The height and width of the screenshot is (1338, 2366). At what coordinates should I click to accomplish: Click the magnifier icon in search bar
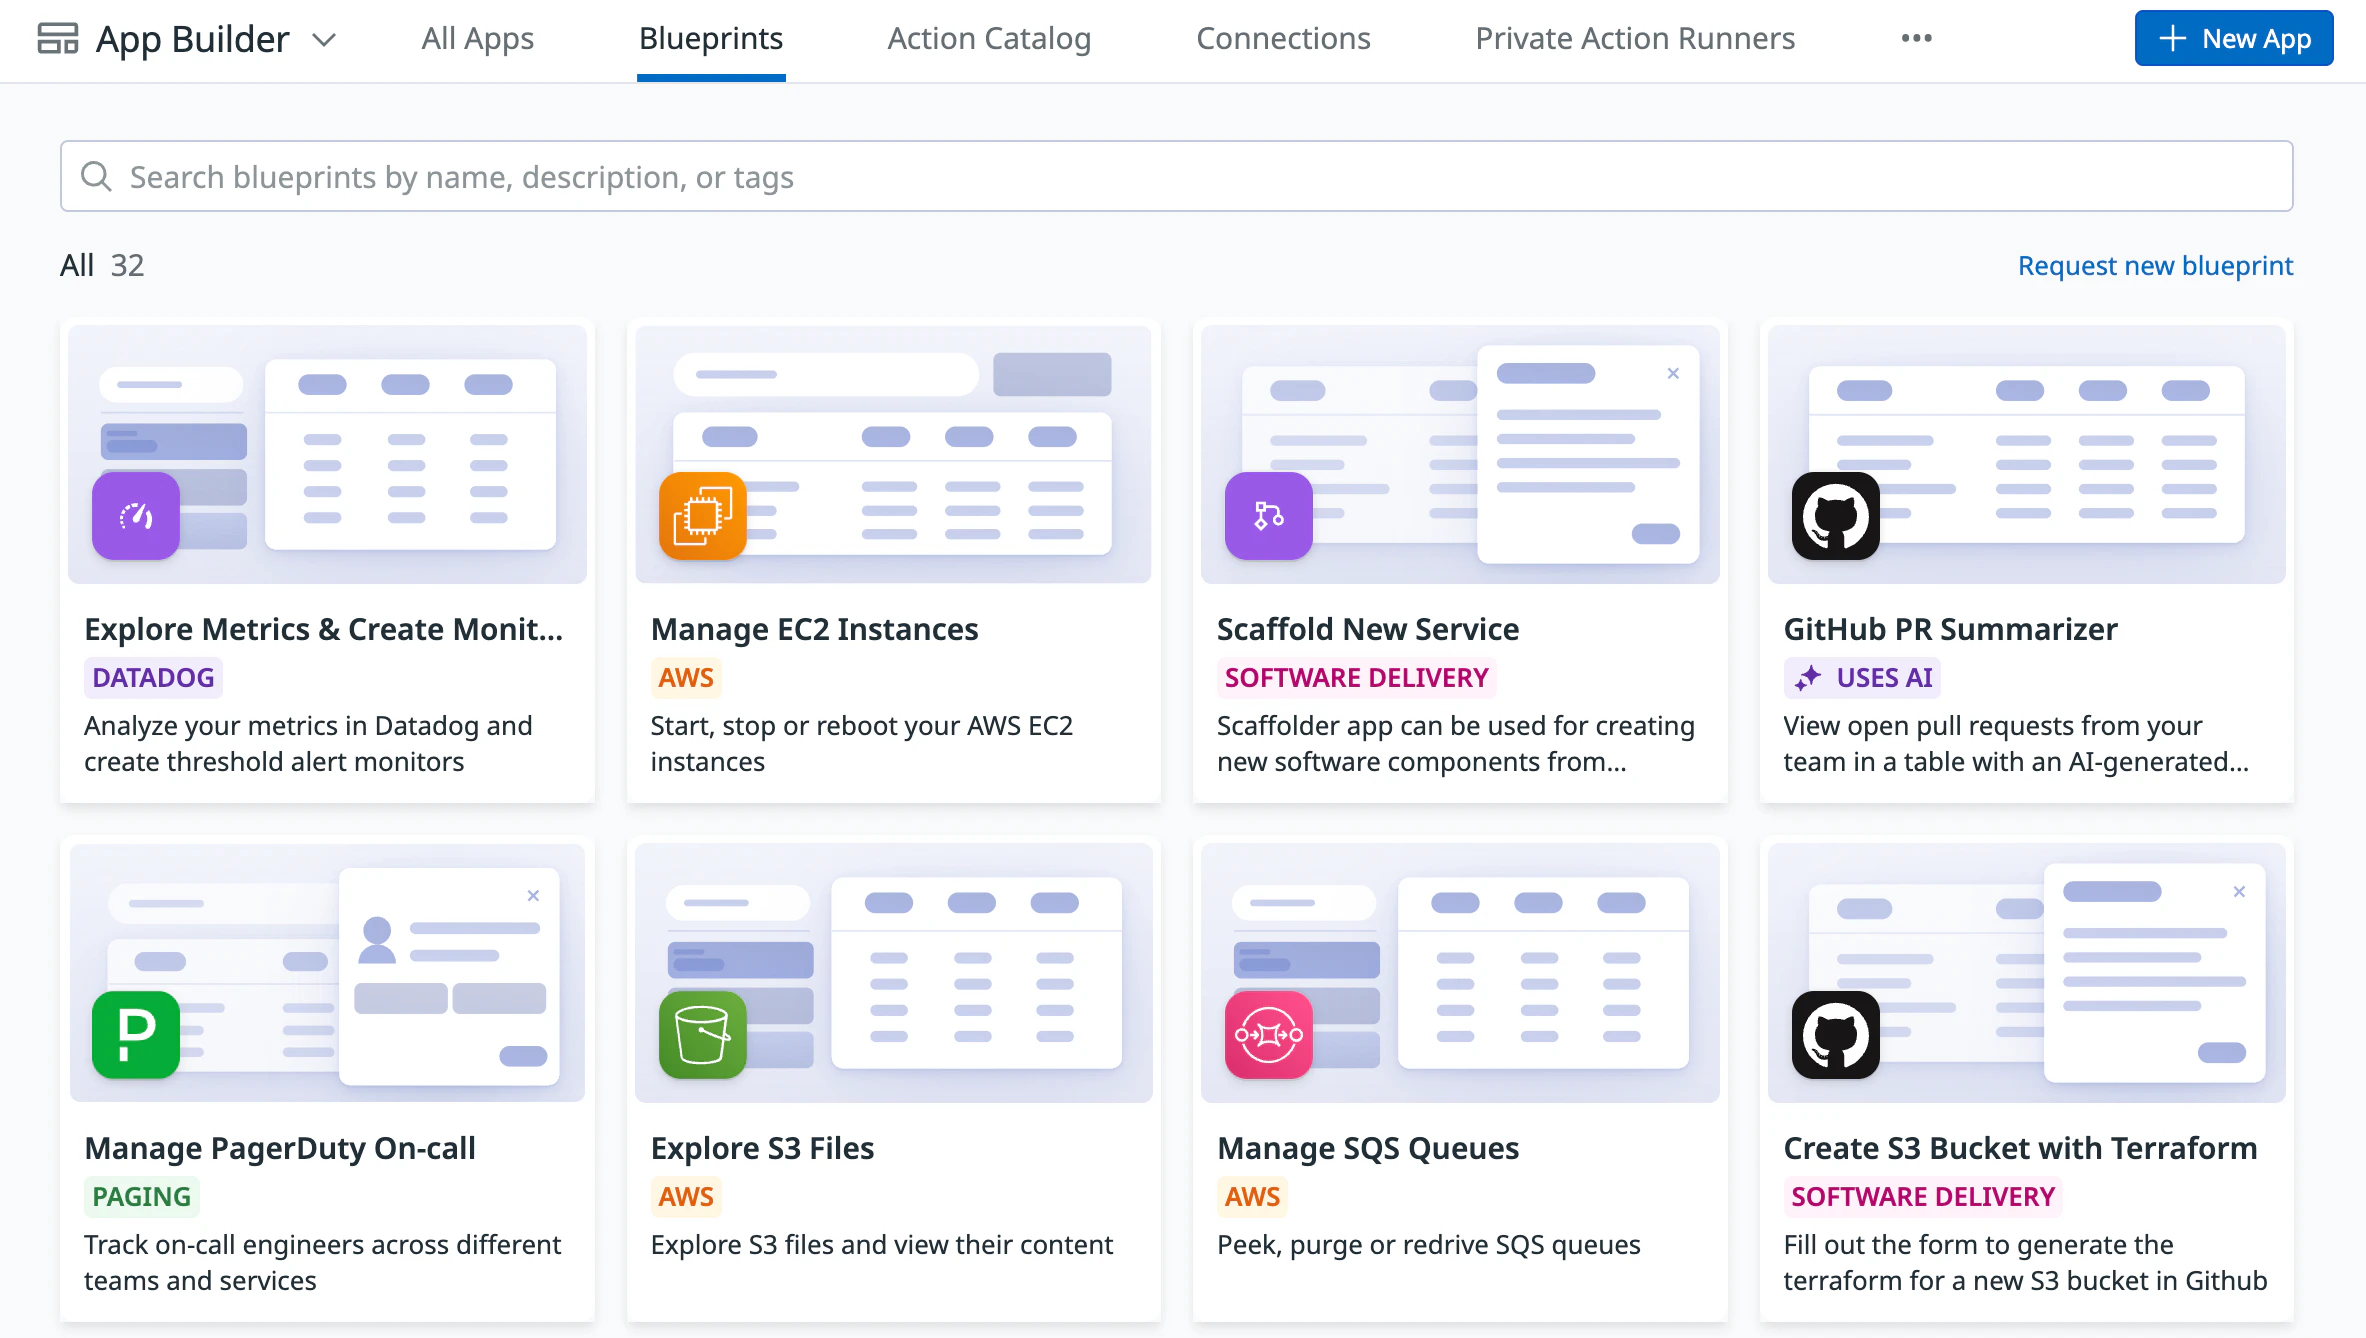pos(96,176)
